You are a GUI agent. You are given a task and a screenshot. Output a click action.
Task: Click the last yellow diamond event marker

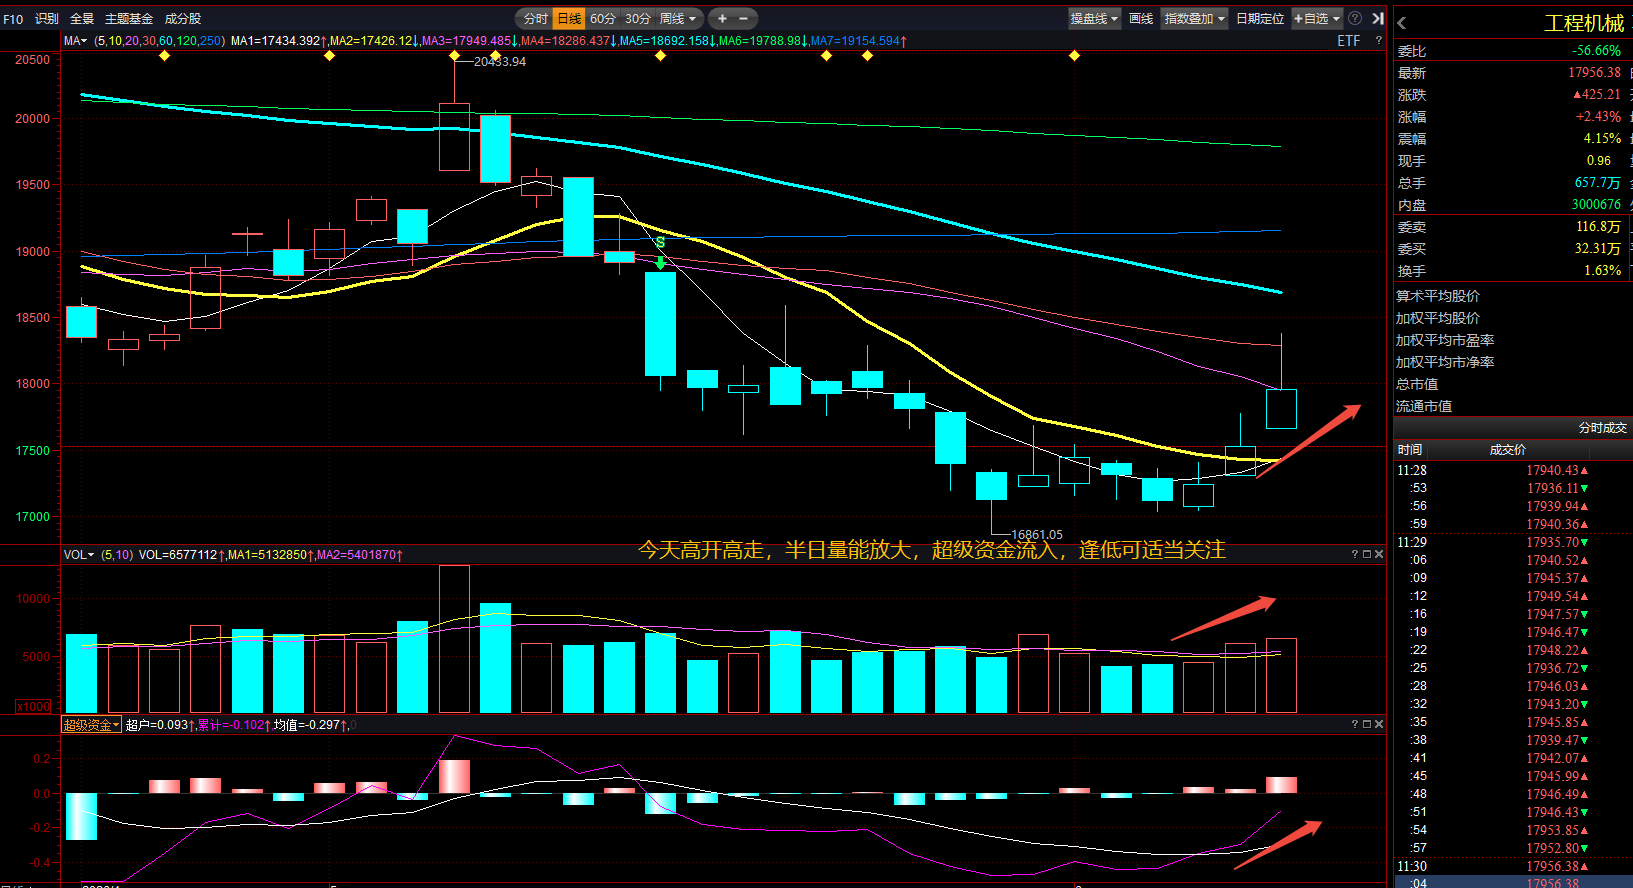point(1075,56)
